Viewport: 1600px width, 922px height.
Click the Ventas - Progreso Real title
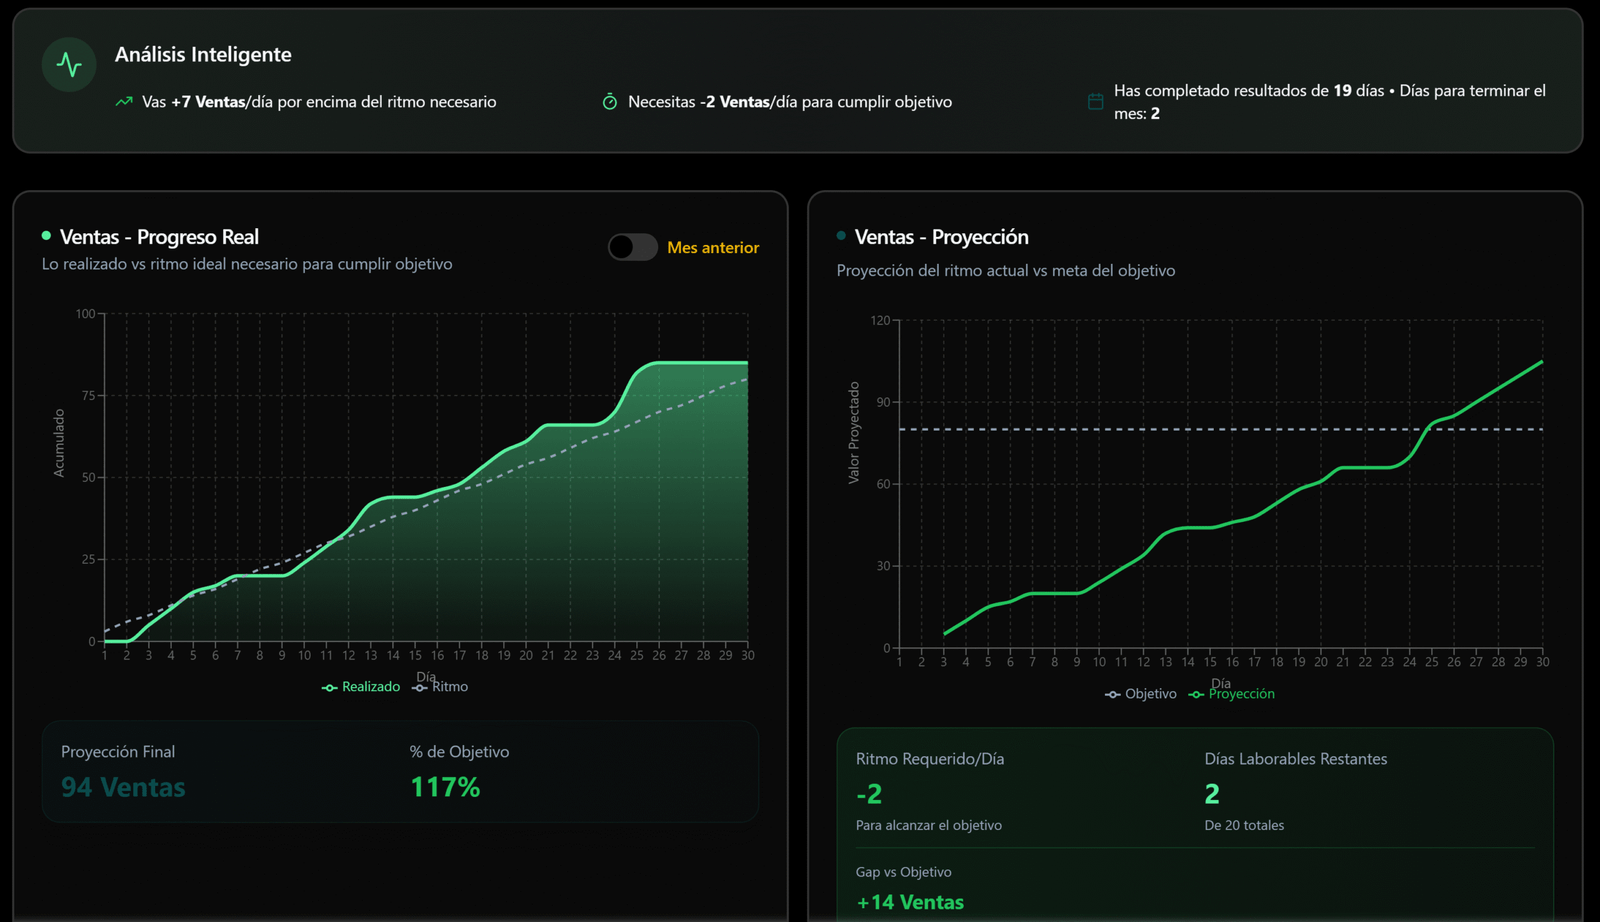tap(159, 237)
